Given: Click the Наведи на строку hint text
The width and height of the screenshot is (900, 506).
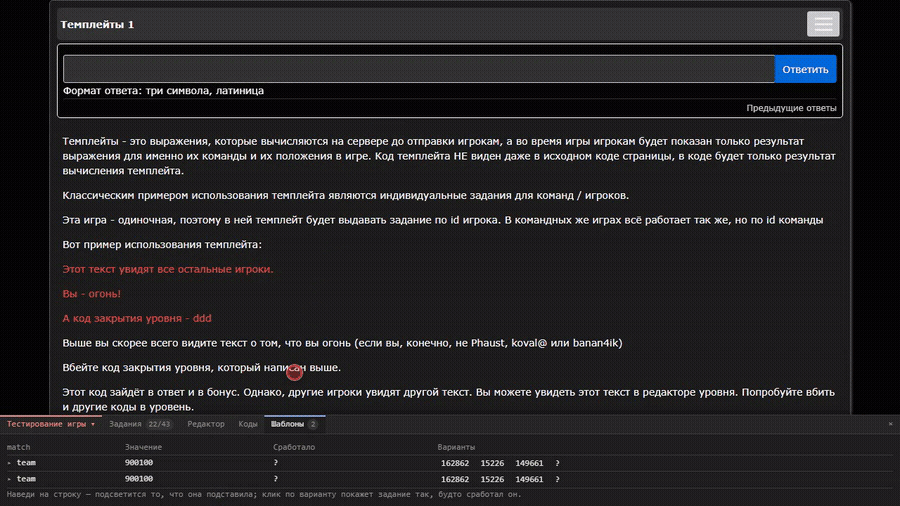Looking at the screenshot, I should pyautogui.click(x=264, y=494).
